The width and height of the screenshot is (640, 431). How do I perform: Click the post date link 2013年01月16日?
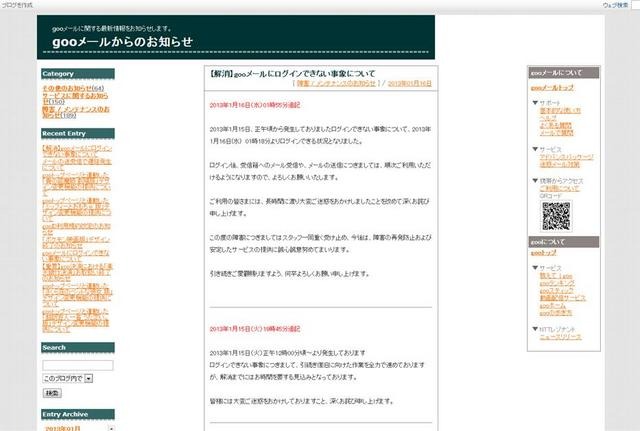(409, 83)
